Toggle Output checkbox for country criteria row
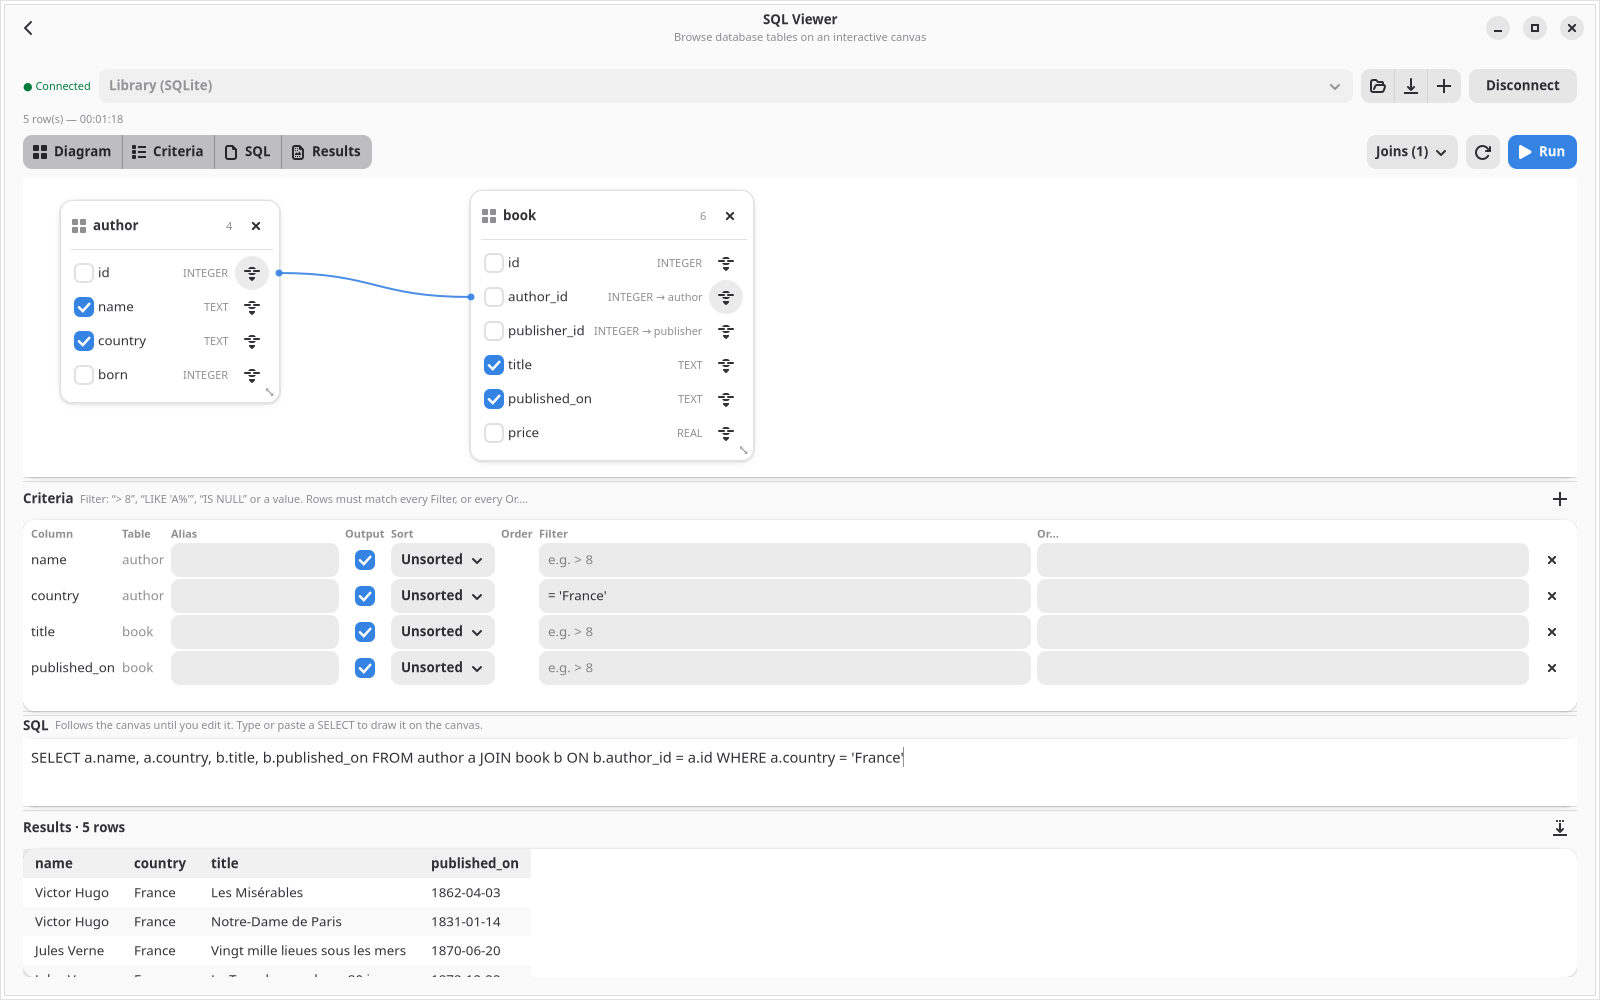 click(x=365, y=596)
